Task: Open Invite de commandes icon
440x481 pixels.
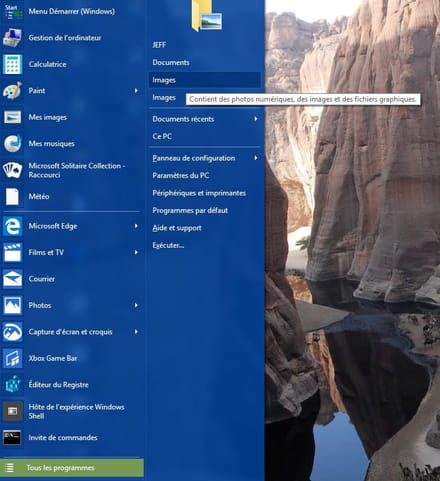Action: point(13,437)
